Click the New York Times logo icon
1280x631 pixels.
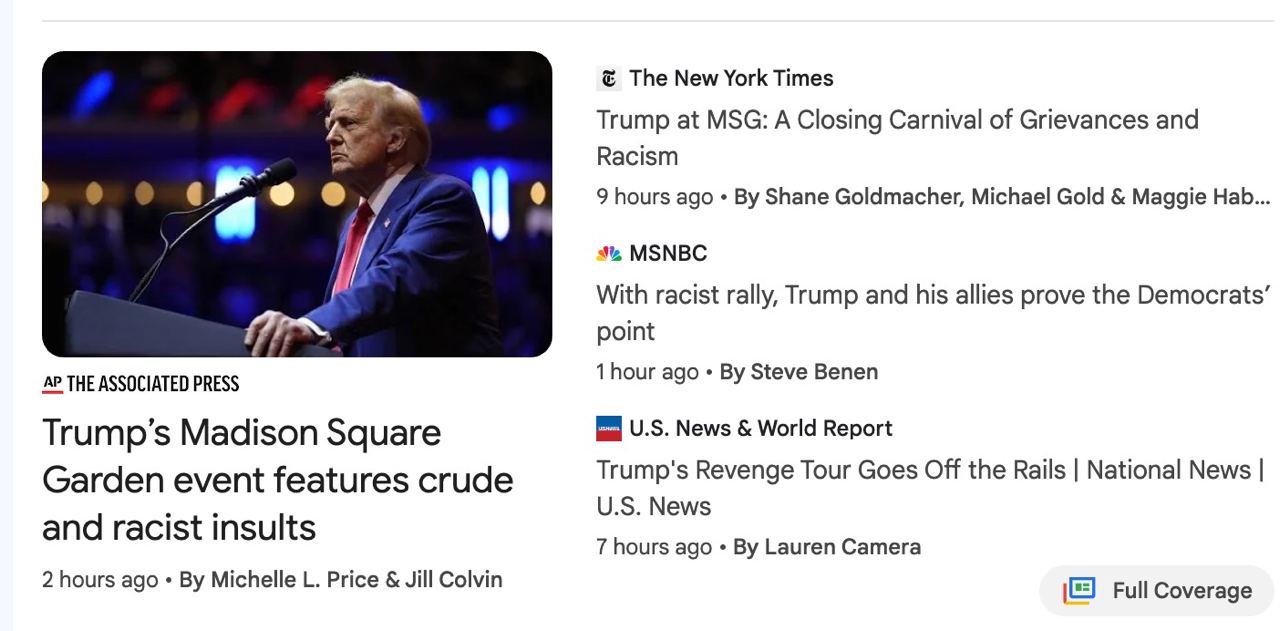click(x=608, y=78)
